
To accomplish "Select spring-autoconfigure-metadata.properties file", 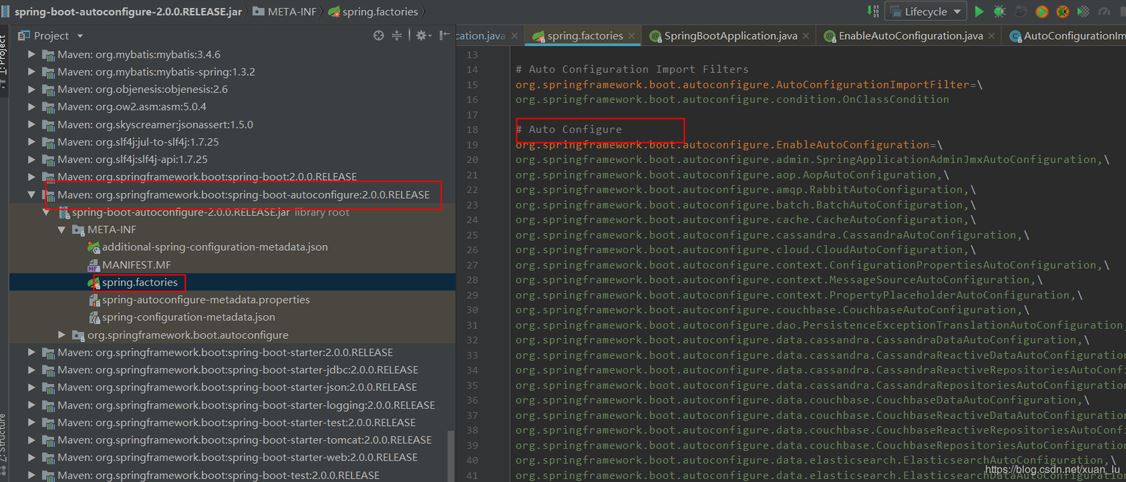I will [205, 300].
